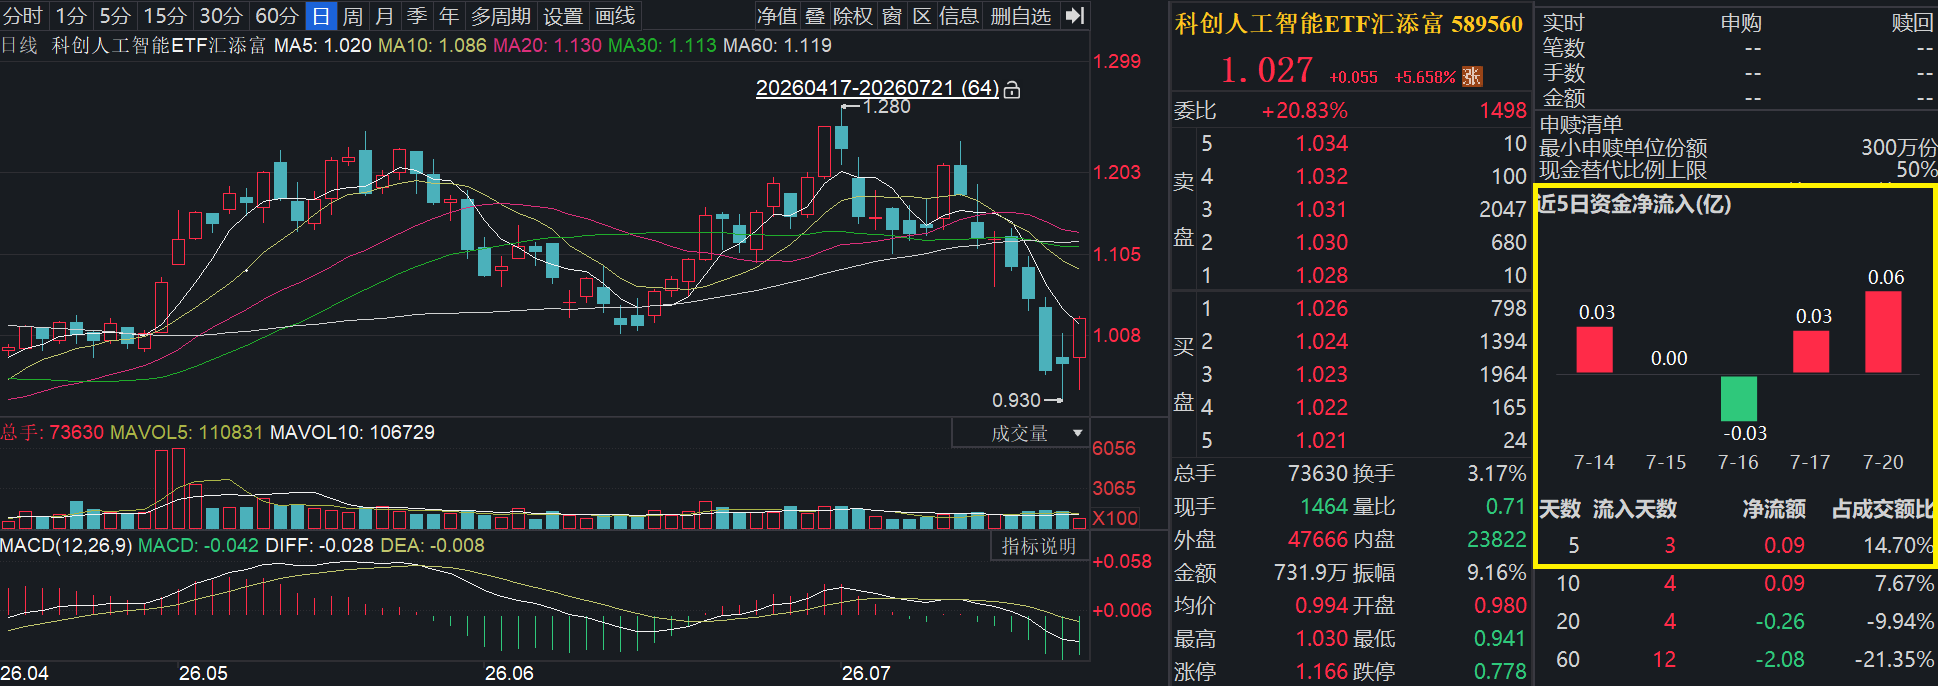The height and width of the screenshot is (686, 1938).
Task: Click 删自选 to remove from watchlist
Action: (x=1021, y=16)
